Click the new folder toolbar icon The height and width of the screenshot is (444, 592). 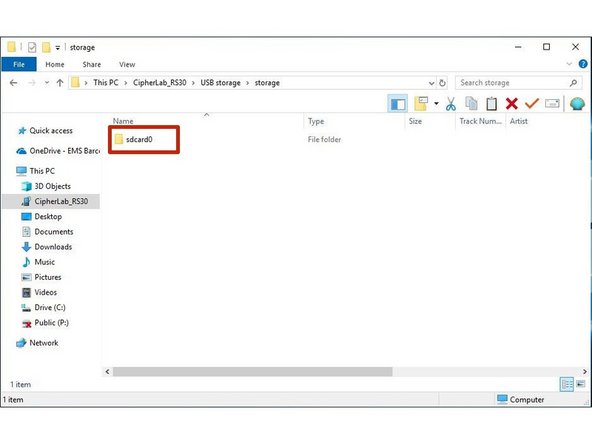coord(421,103)
